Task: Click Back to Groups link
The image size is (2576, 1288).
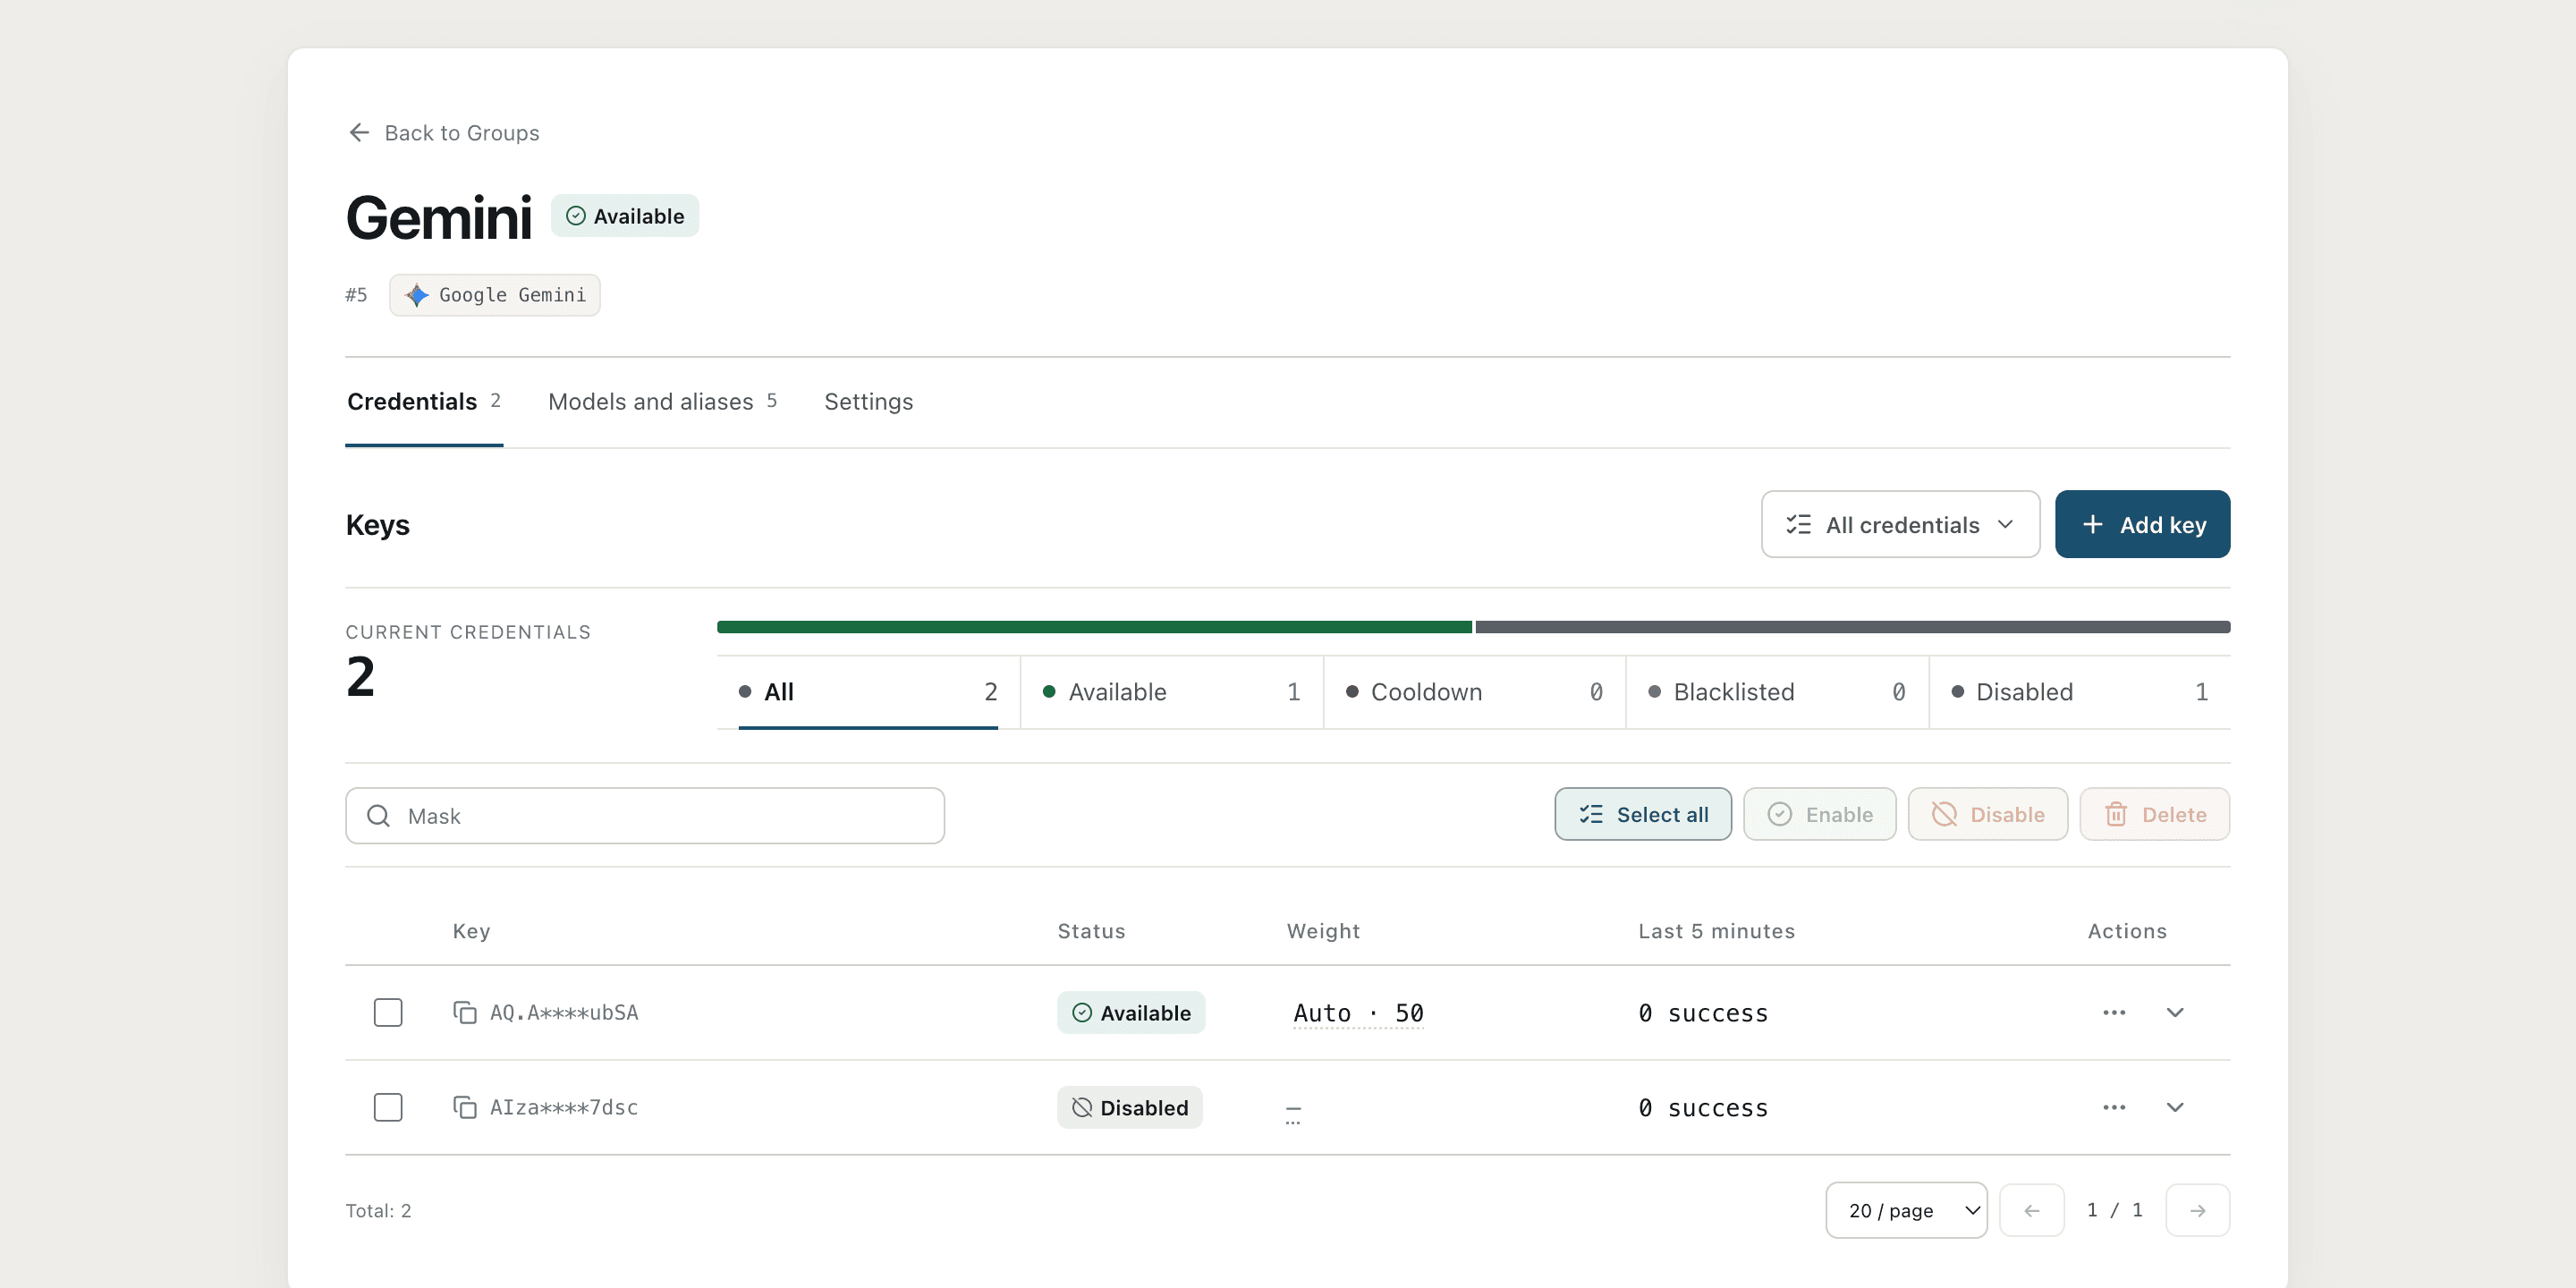Action: point(444,132)
